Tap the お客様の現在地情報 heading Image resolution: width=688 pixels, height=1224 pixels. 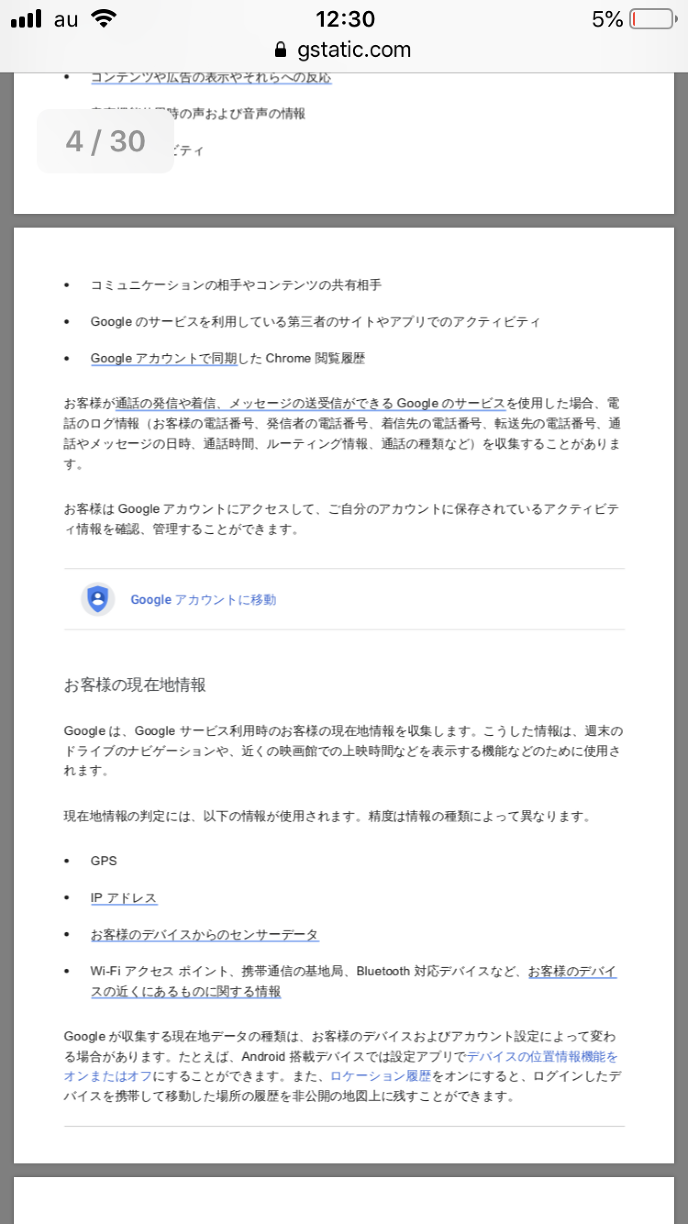tap(135, 685)
